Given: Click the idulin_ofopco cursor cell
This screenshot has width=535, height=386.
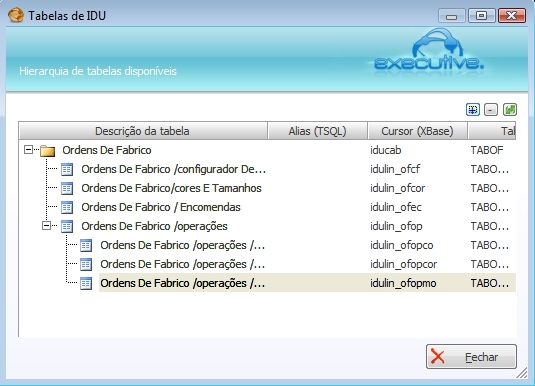Looking at the screenshot, I should click(402, 245).
